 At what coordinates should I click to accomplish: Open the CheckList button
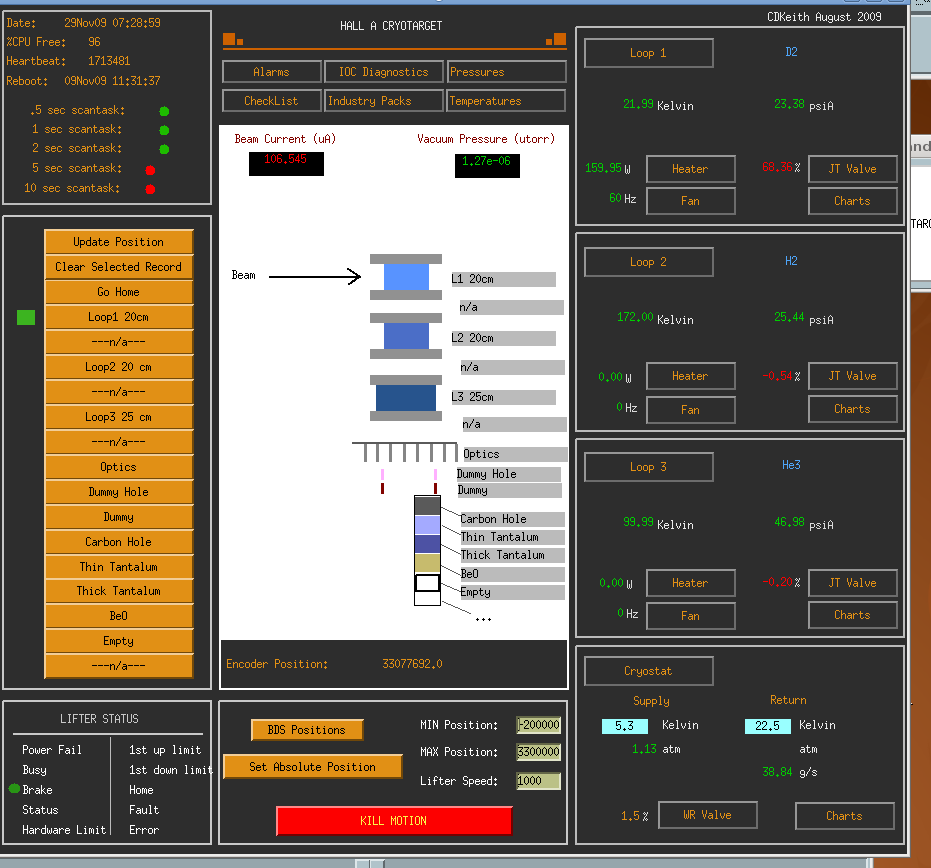click(272, 101)
